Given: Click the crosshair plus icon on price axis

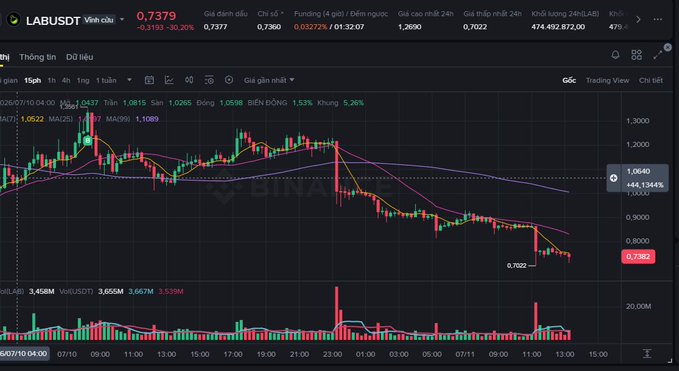Looking at the screenshot, I should point(614,178).
